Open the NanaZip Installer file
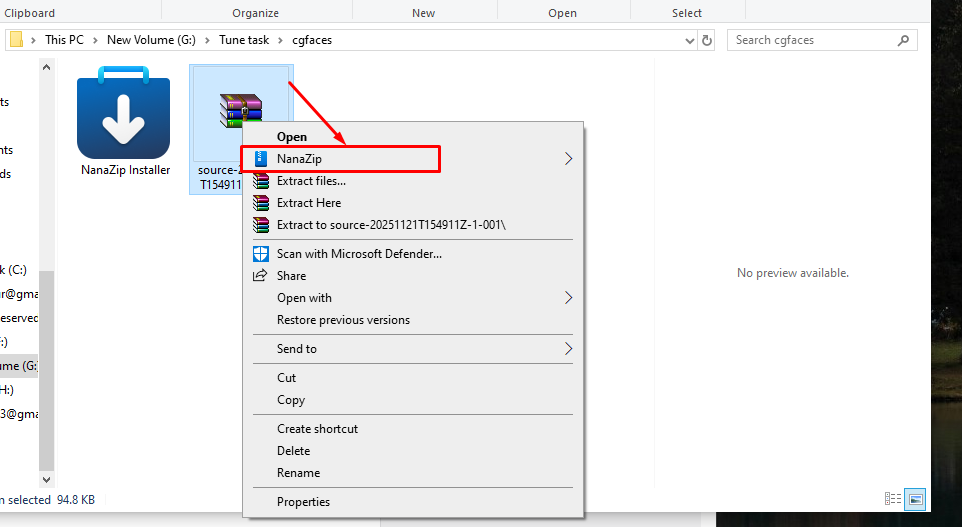962x527 pixels. 123,121
